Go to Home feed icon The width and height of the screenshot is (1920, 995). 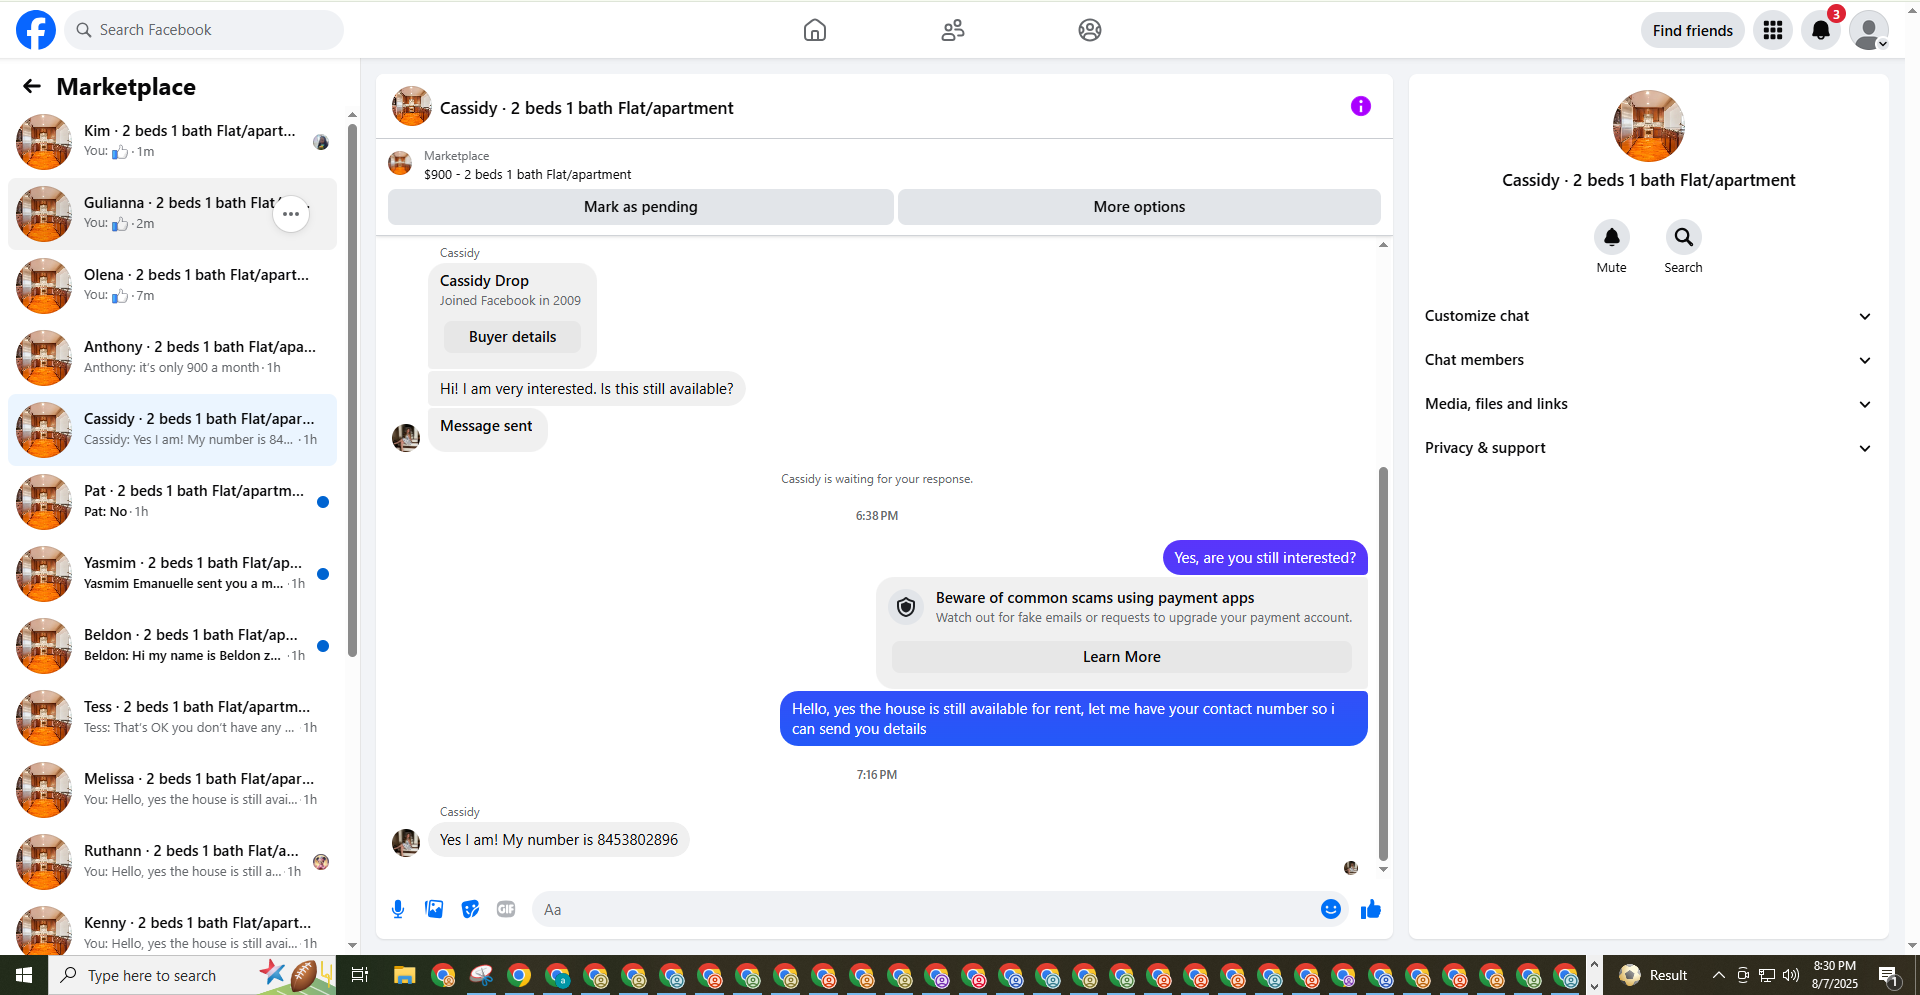(x=815, y=30)
